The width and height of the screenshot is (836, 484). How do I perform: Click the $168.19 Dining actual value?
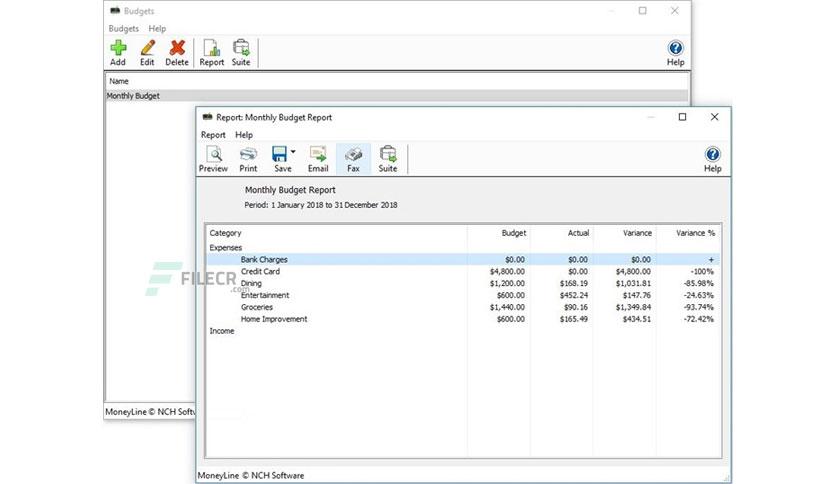(x=574, y=284)
